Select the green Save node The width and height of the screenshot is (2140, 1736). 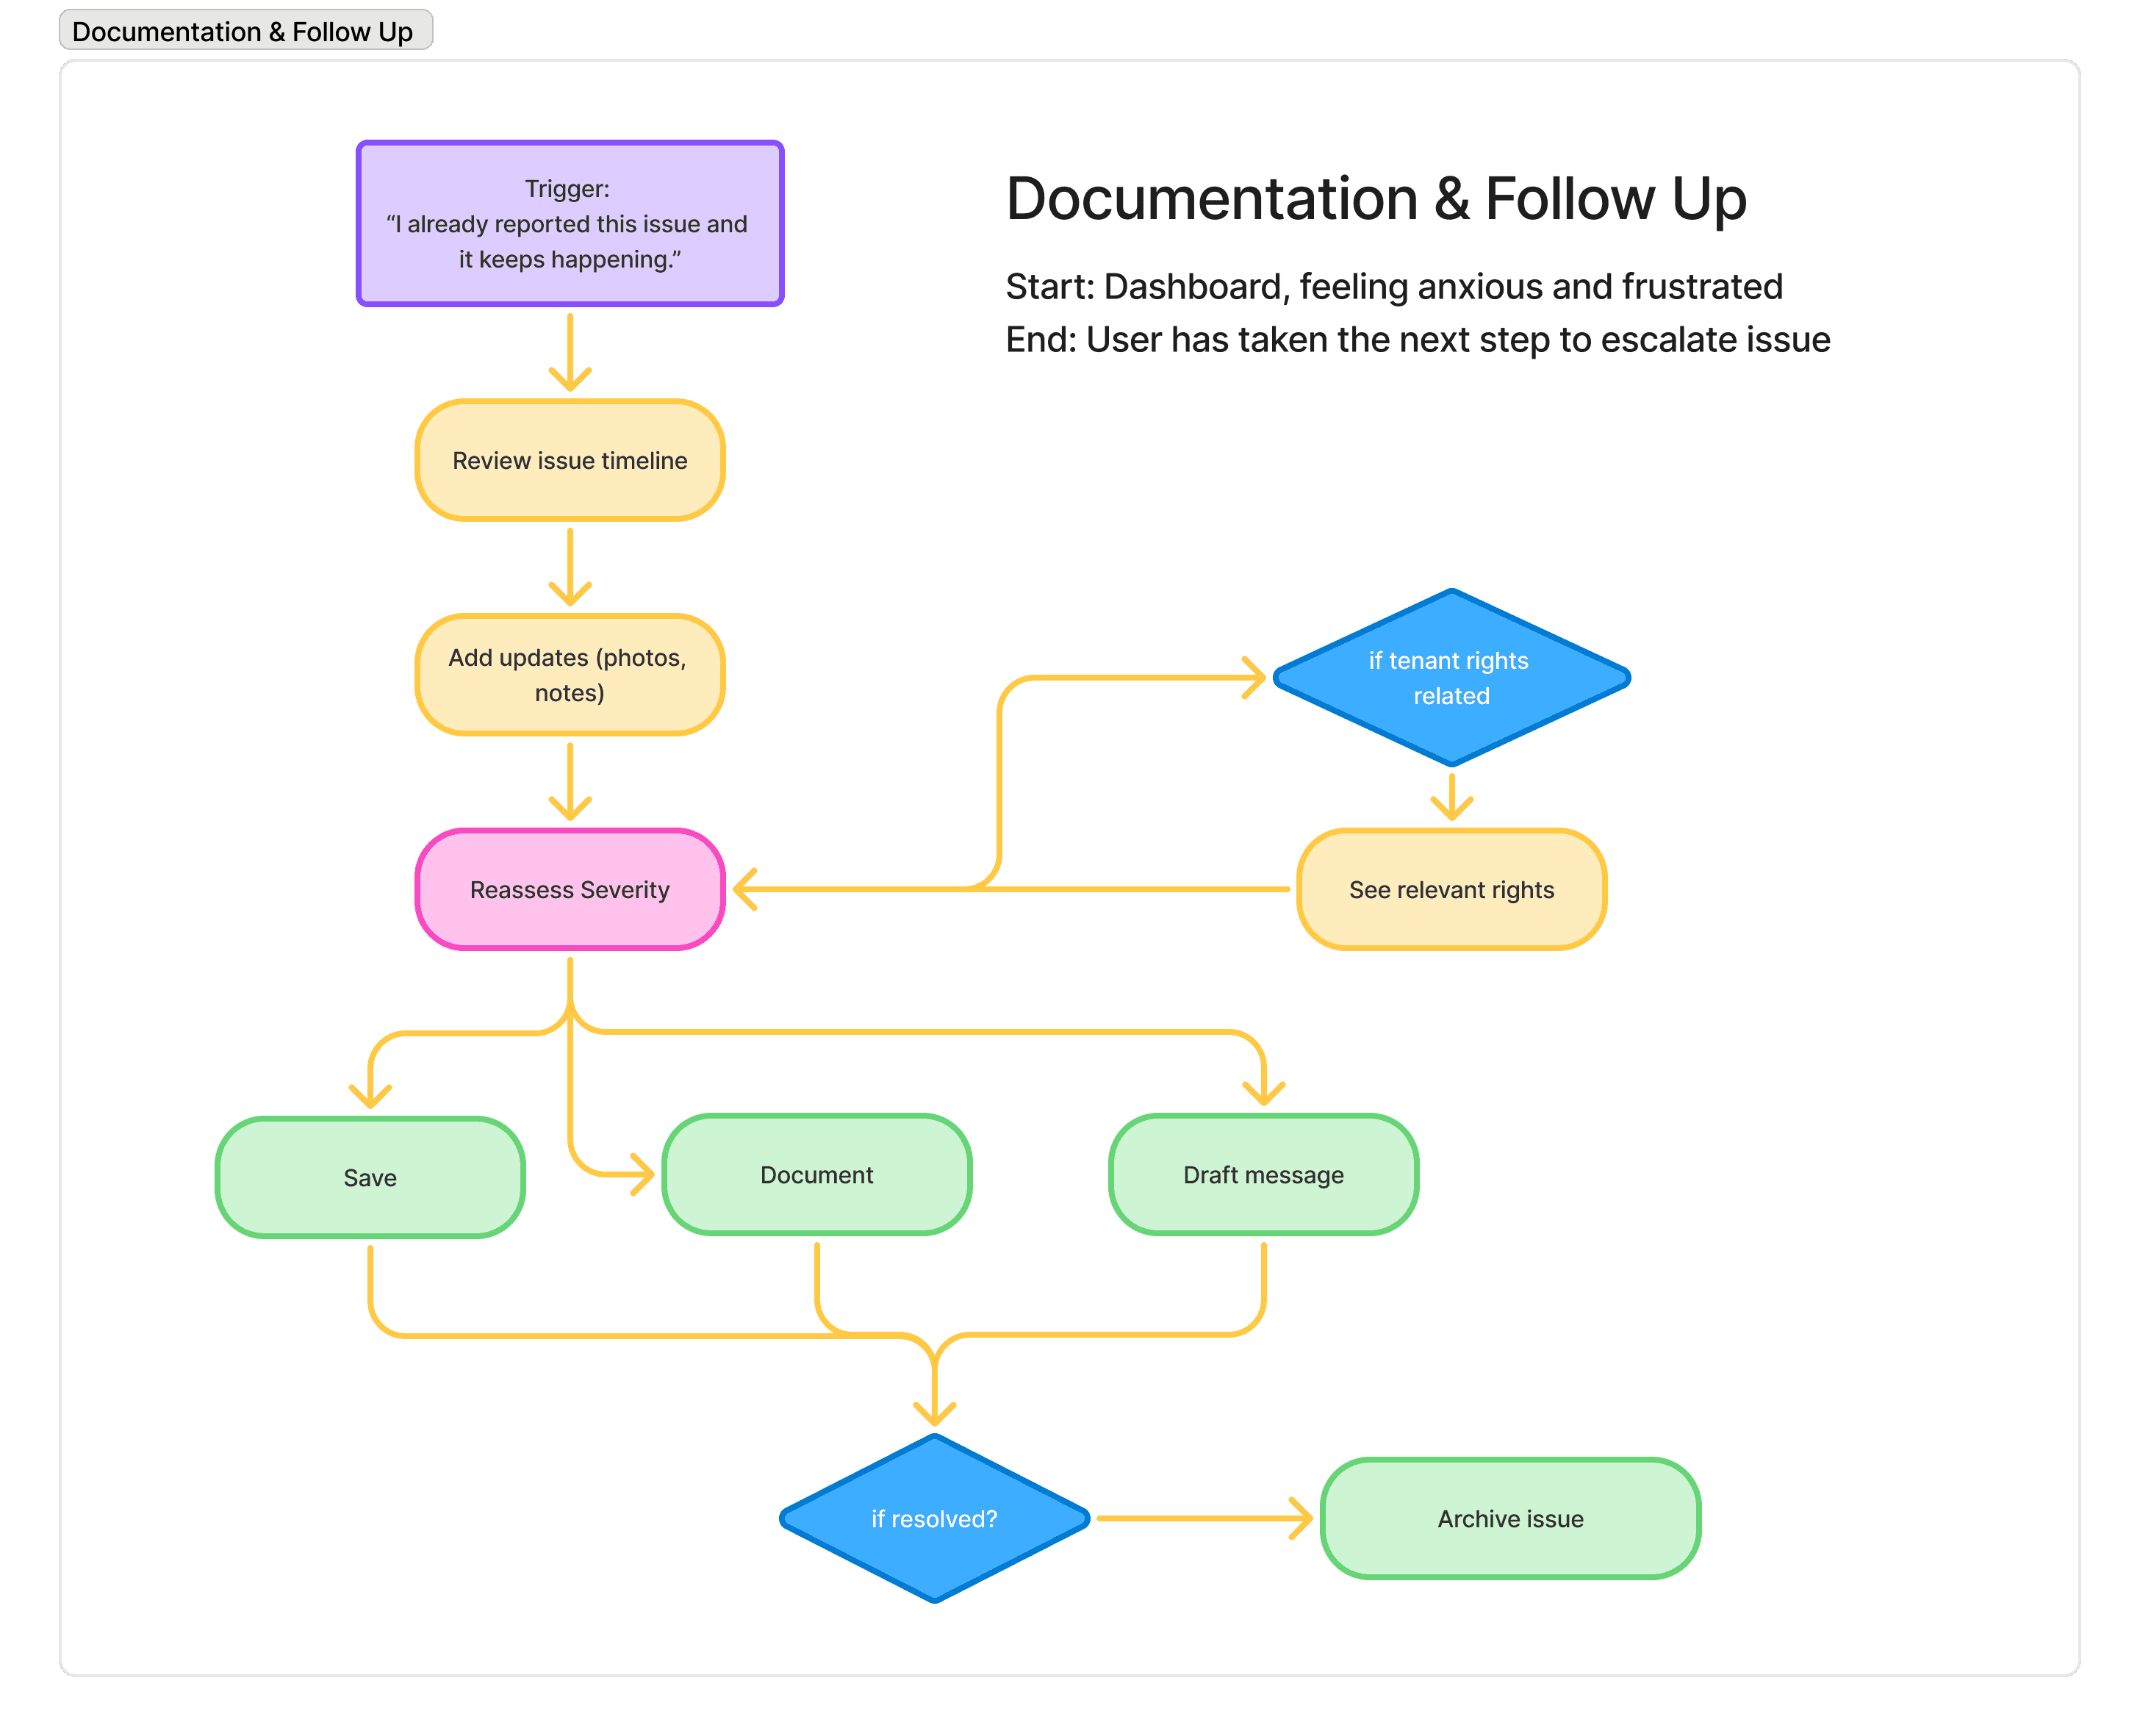(370, 1177)
